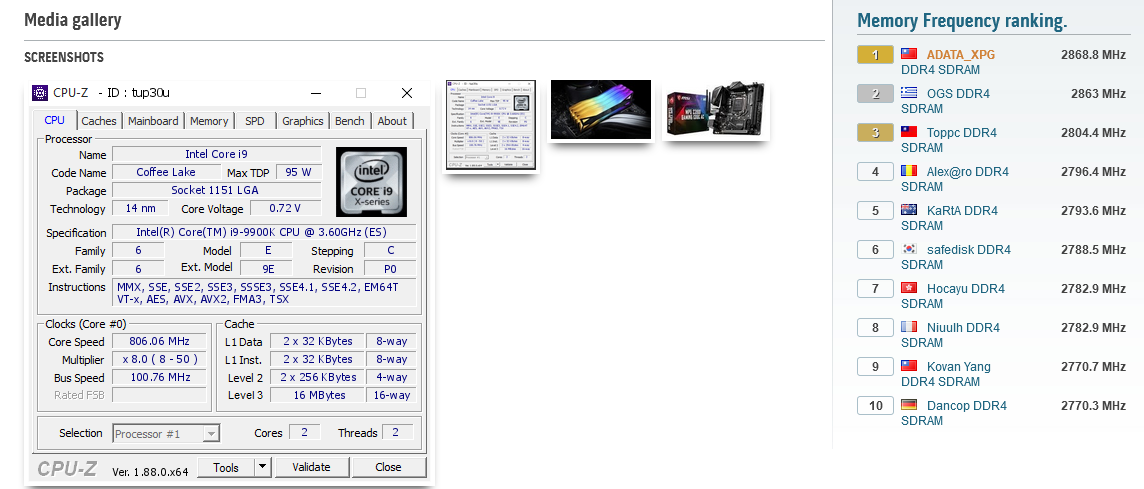
Task: Click the Max TDP value 95 W
Action: [298, 172]
